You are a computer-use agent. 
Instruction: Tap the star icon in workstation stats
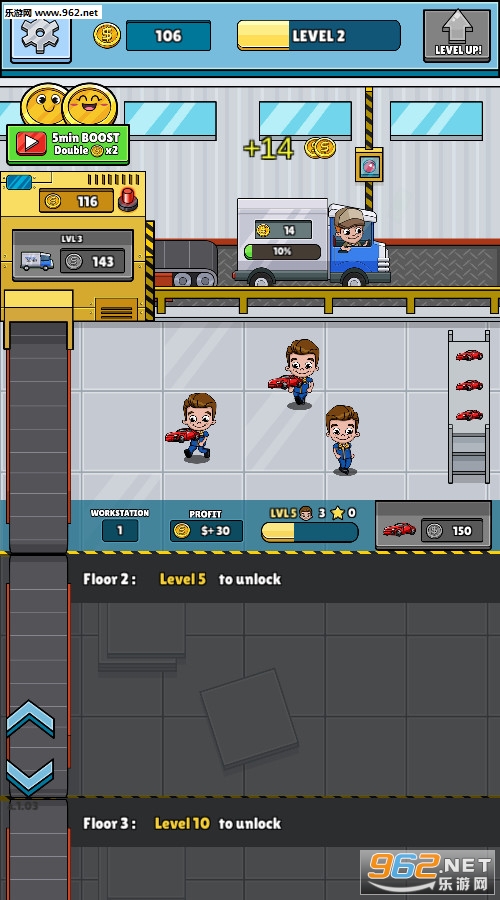(337, 513)
